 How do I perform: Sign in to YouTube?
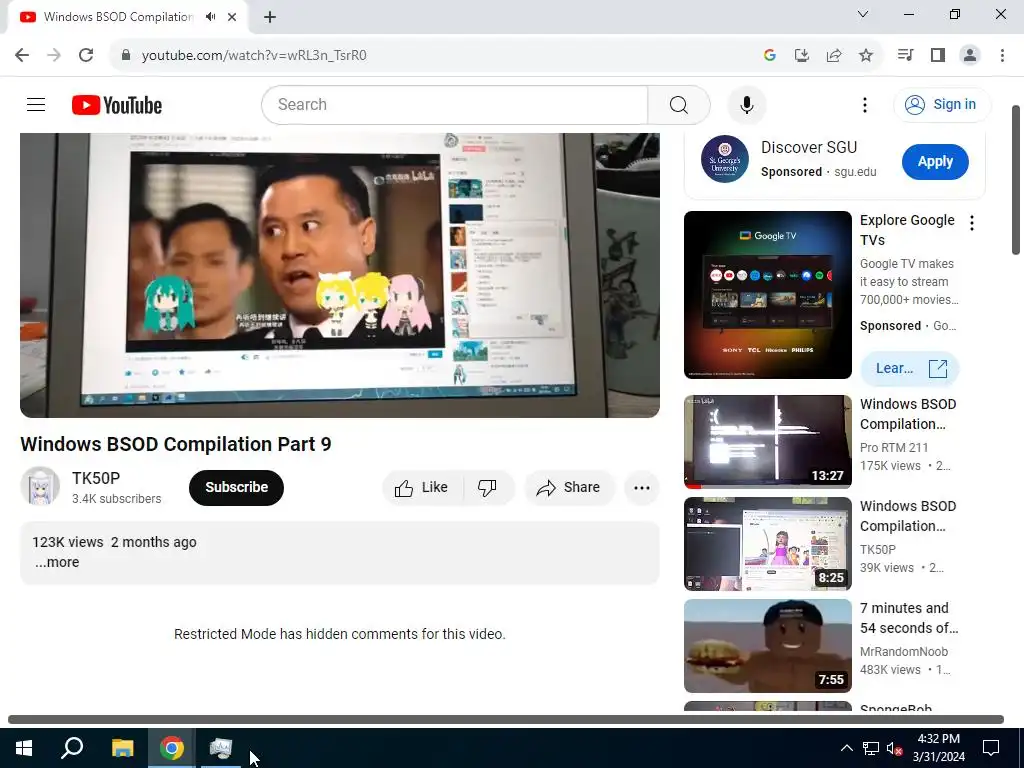942,104
